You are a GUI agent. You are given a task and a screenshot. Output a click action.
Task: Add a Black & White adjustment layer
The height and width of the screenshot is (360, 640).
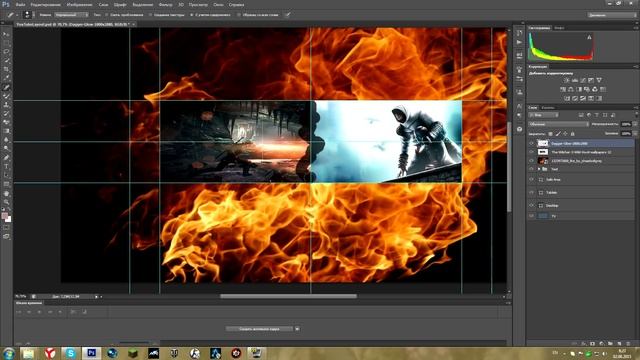pos(579,89)
